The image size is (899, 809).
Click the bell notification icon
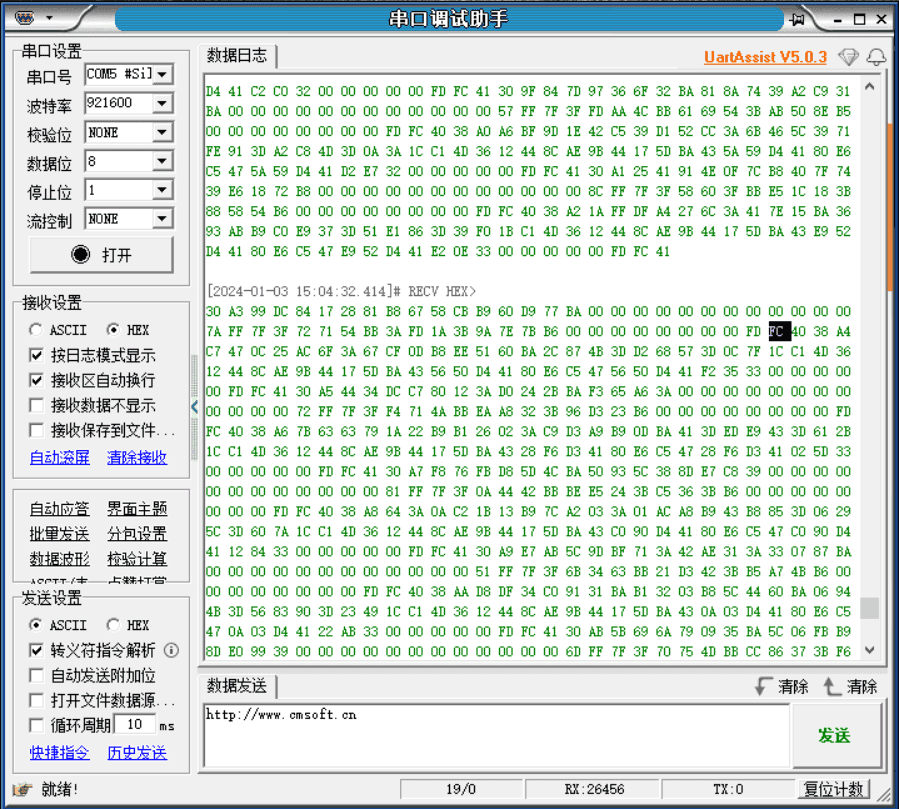click(x=876, y=57)
